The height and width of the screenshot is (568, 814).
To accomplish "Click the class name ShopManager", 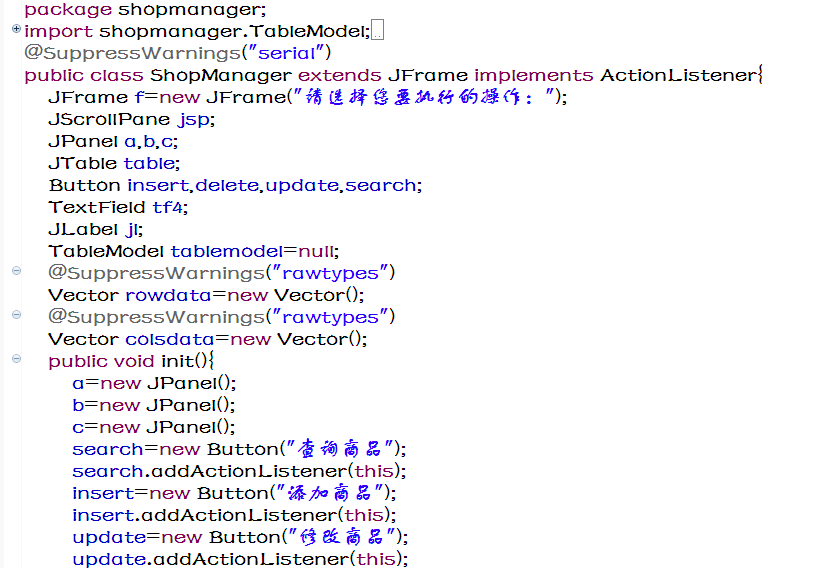I will tap(221, 75).
